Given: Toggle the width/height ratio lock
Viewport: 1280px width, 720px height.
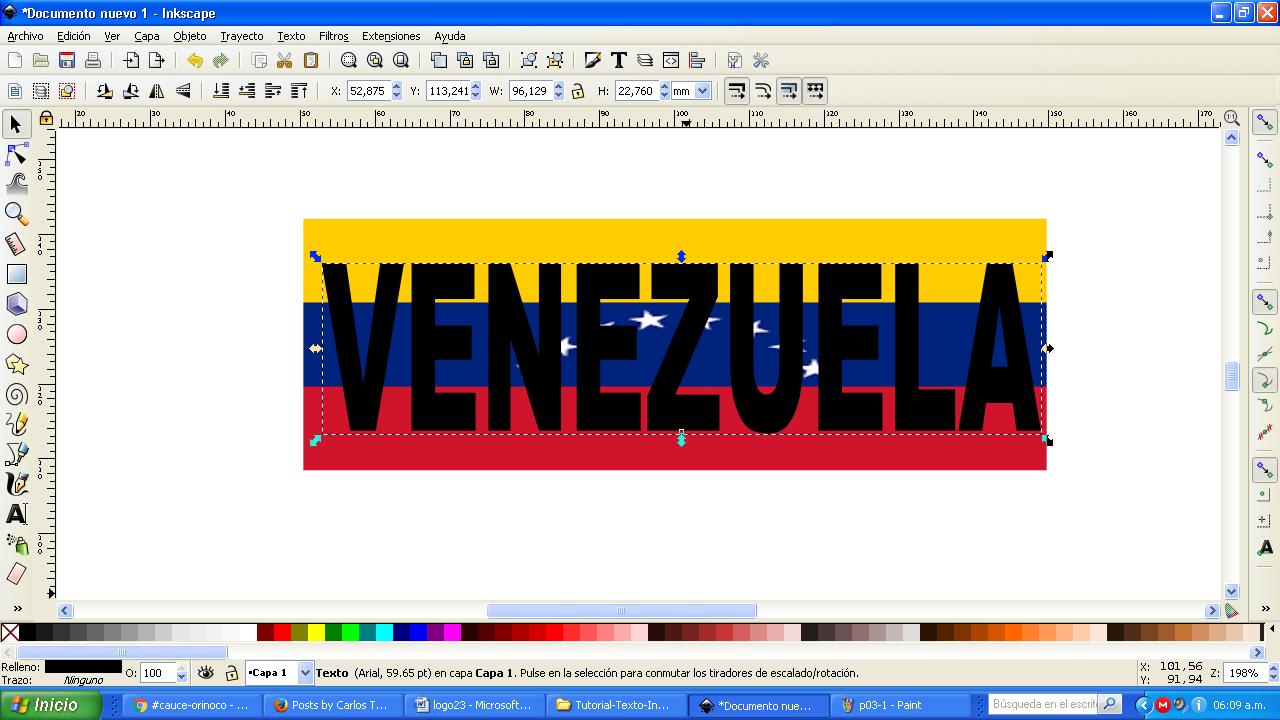Looking at the screenshot, I should coord(578,91).
